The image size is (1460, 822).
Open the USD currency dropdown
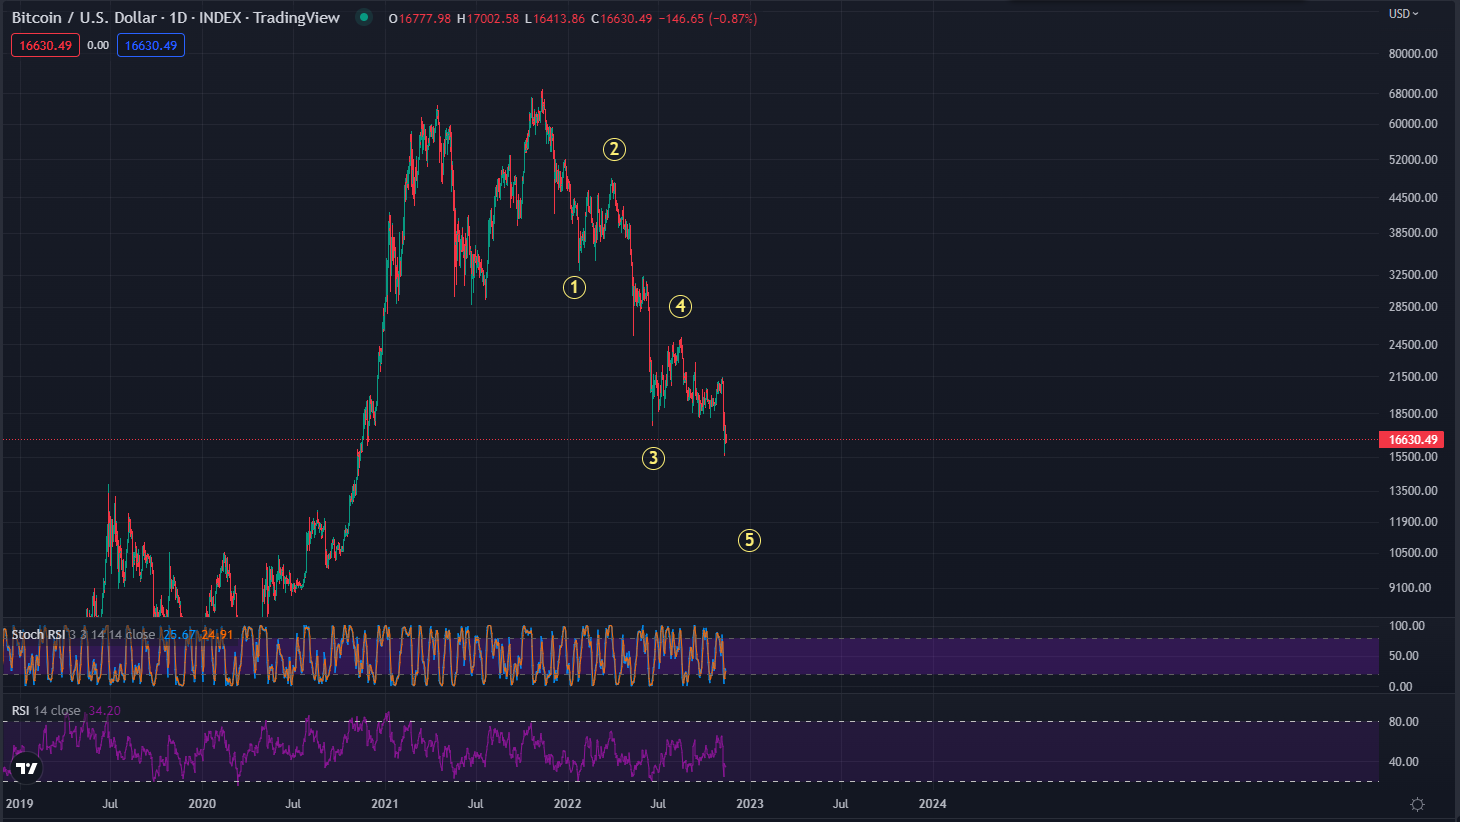click(1403, 14)
